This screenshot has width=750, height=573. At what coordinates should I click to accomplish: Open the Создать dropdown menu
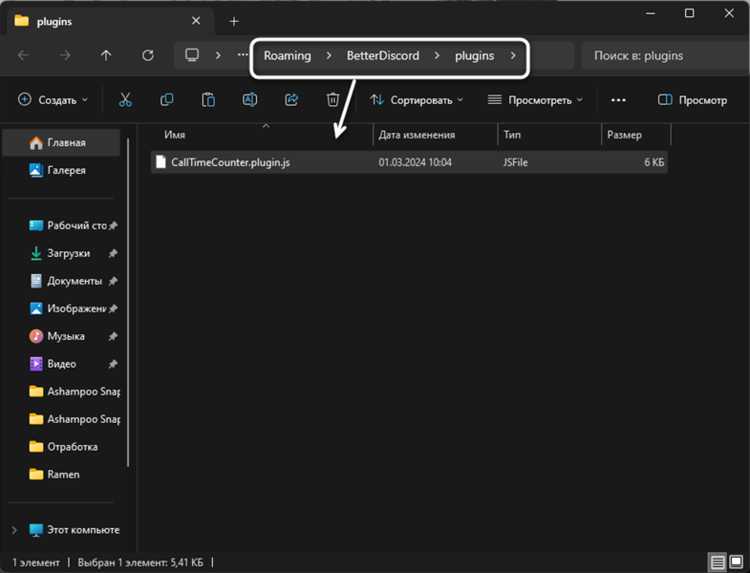click(53, 100)
